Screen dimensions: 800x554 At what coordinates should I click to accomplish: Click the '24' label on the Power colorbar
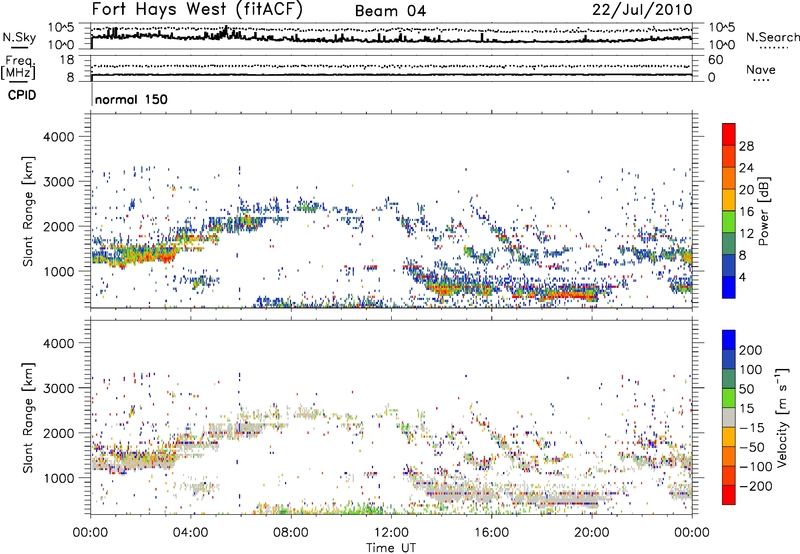click(746, 168)
